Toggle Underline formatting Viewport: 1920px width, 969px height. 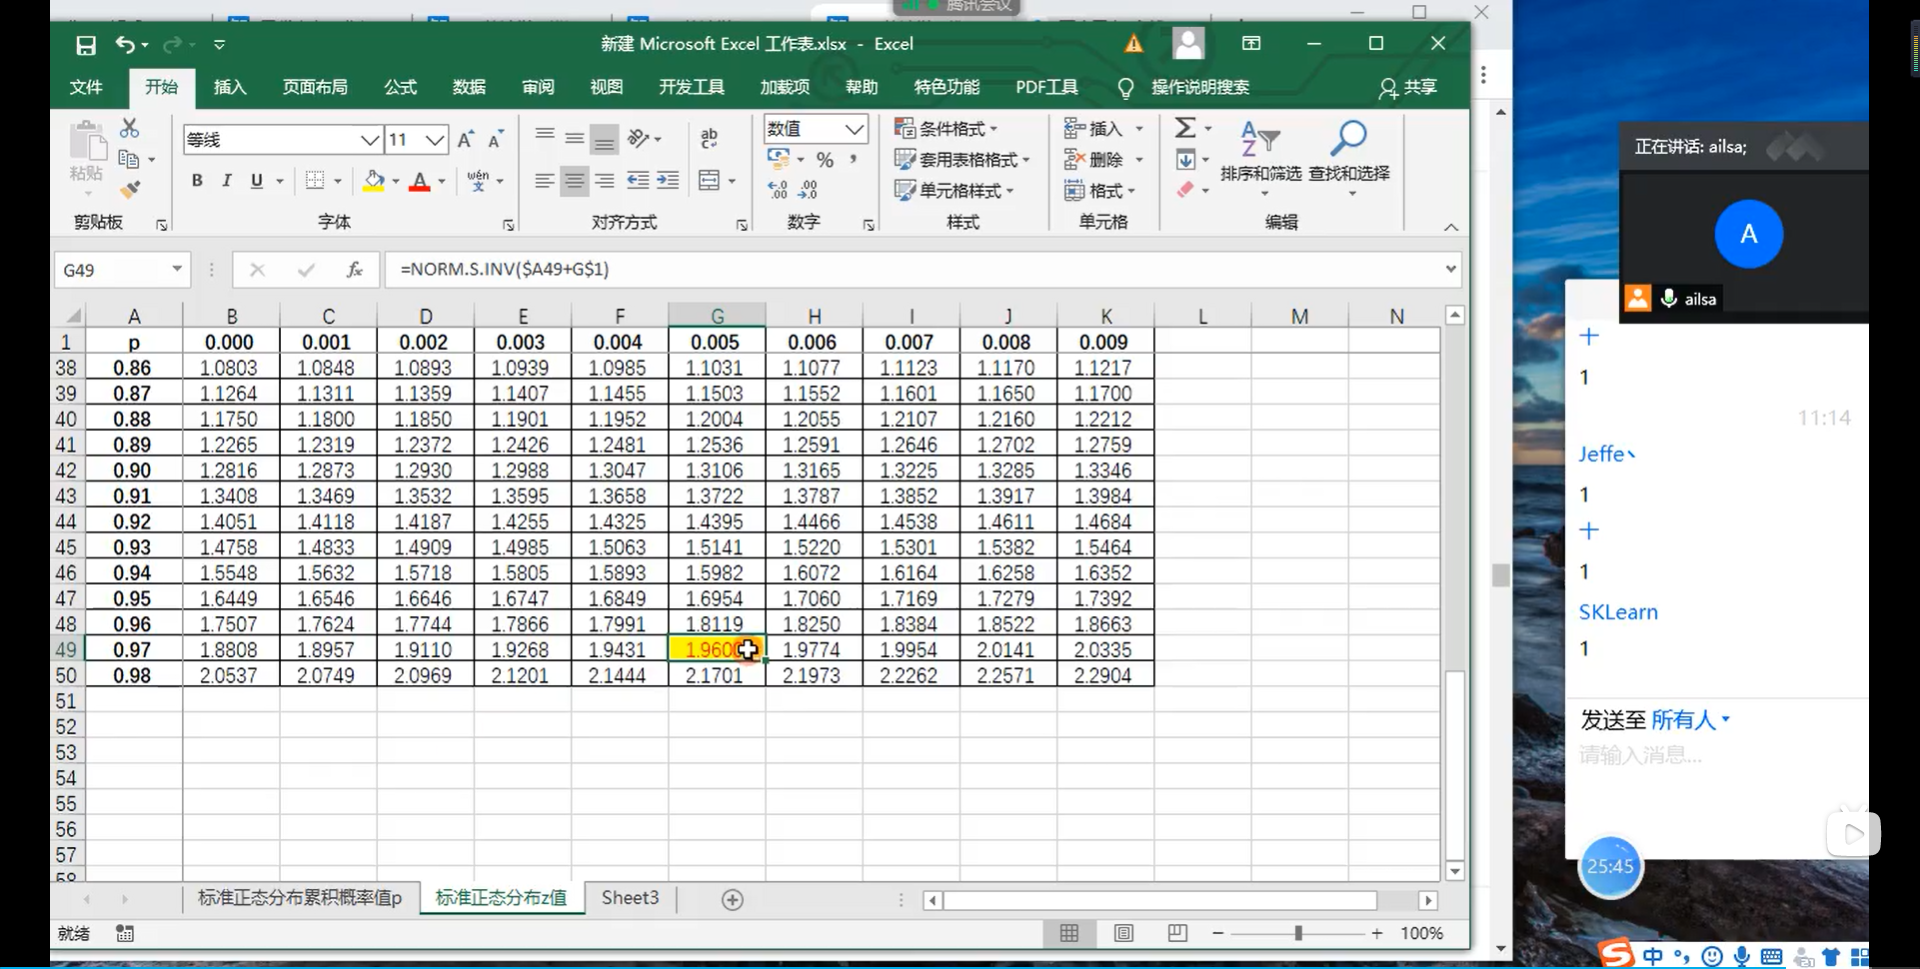coord(257,181)
